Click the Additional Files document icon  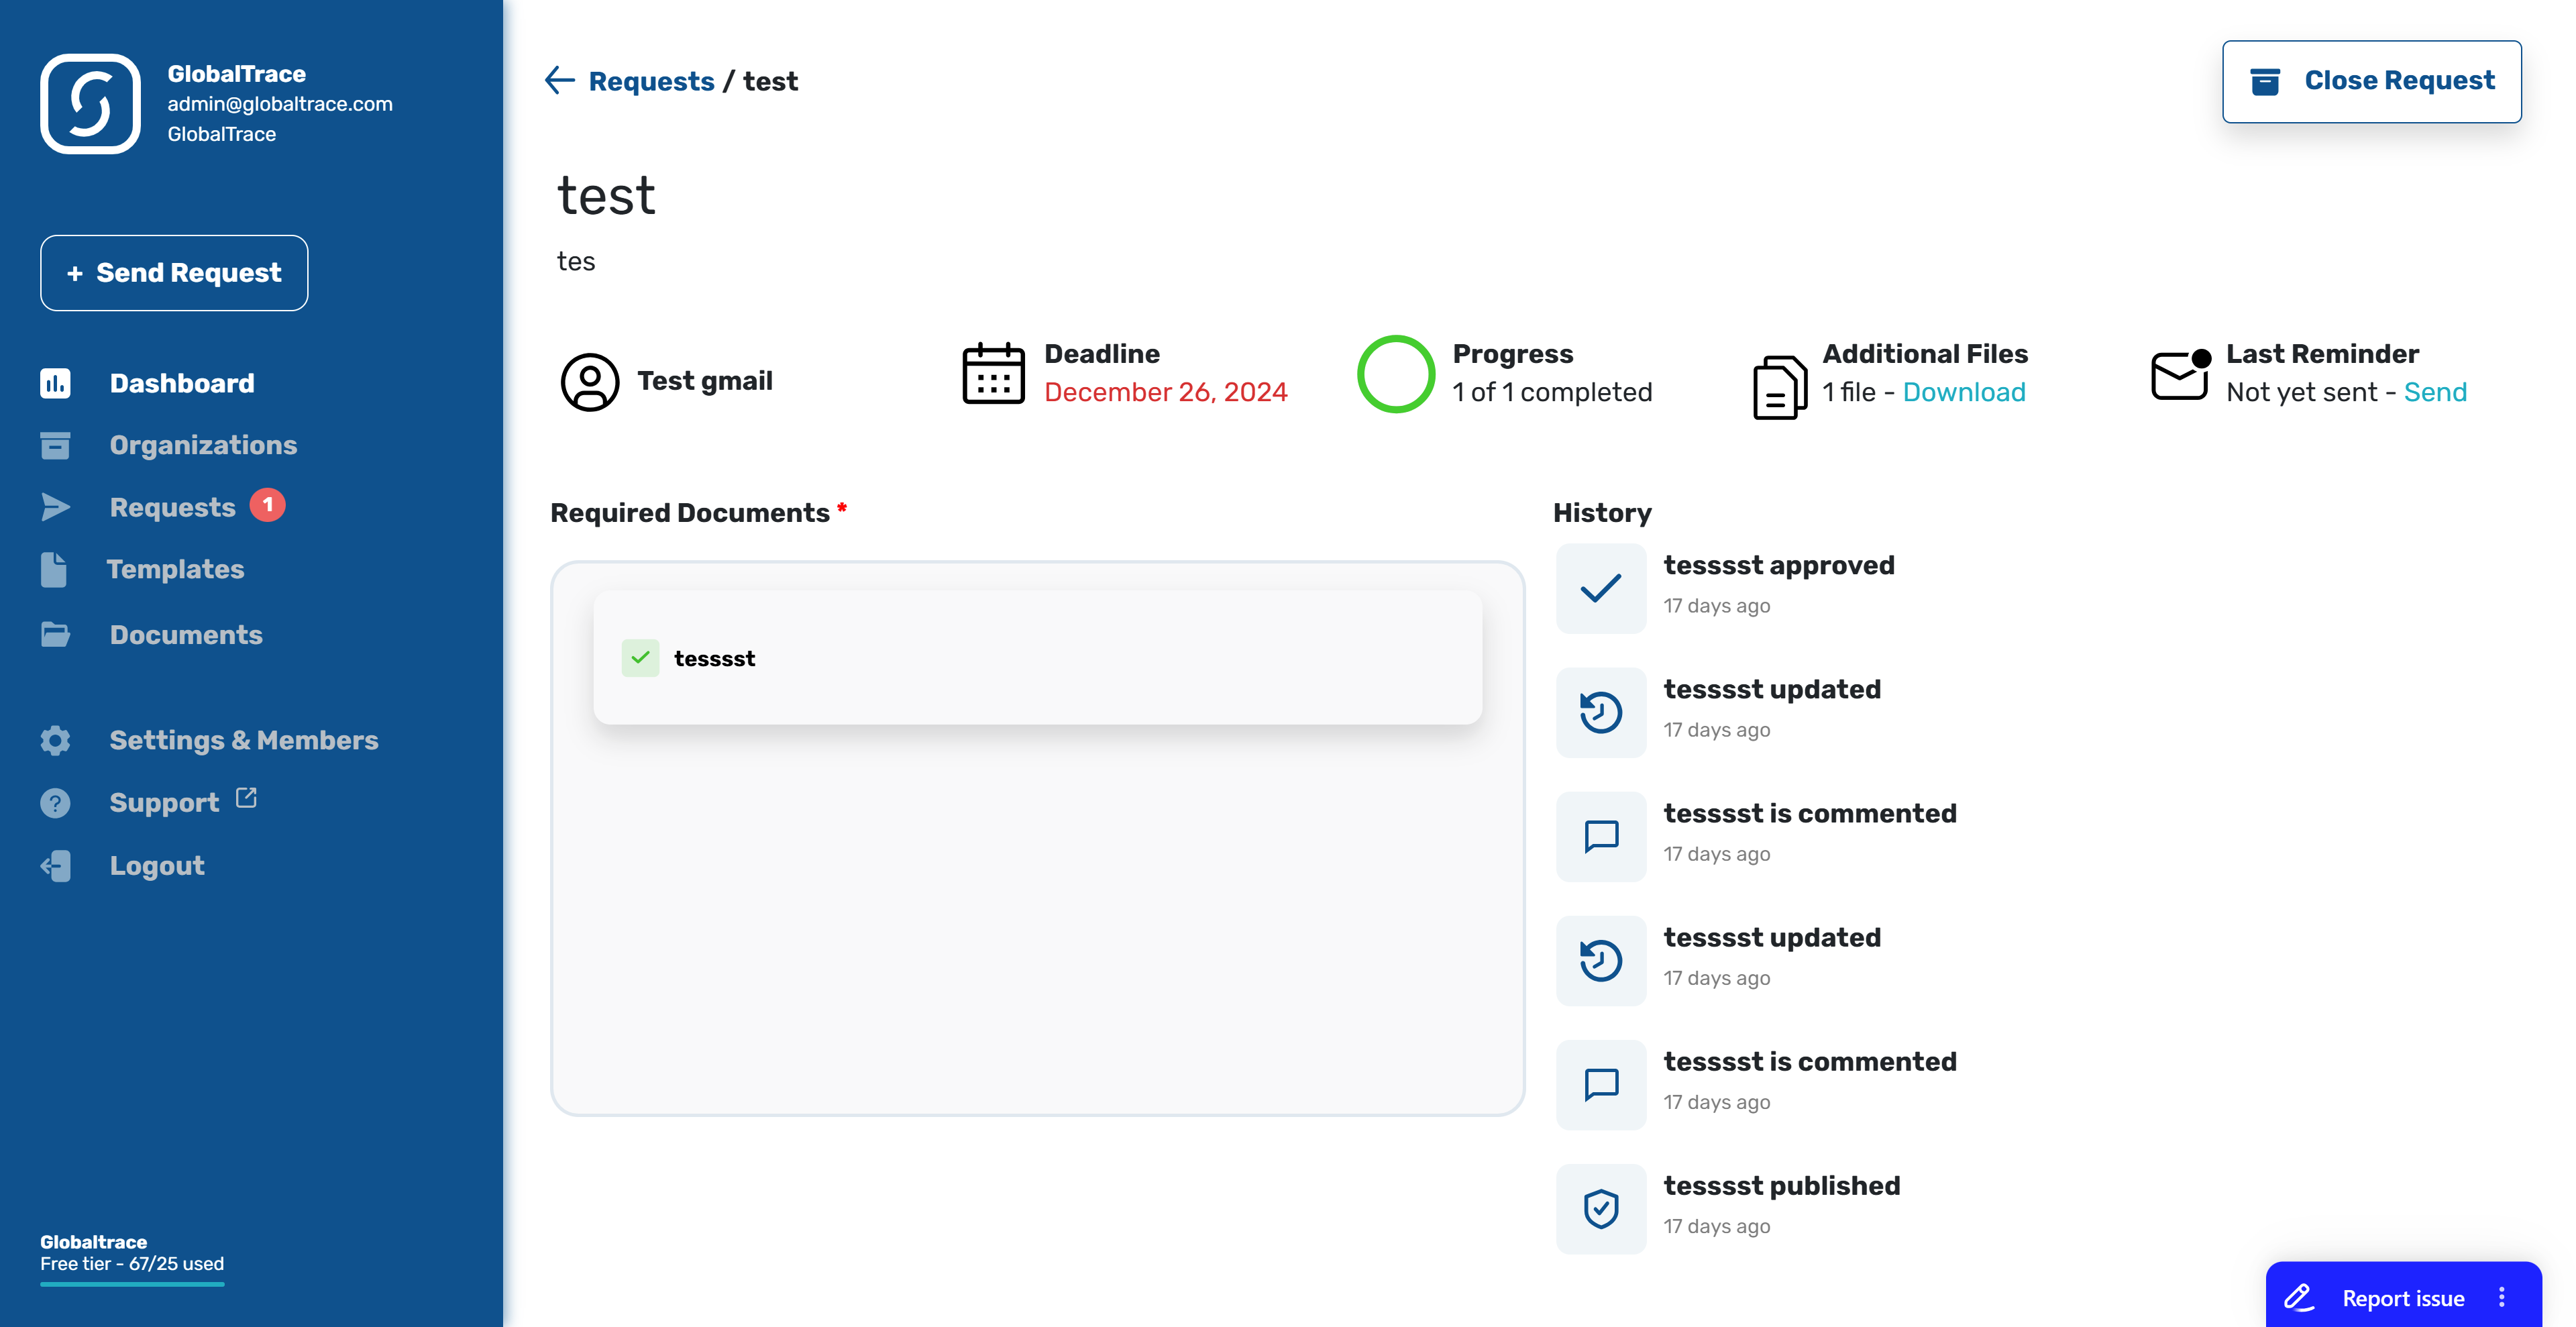[x=1779, y=387]
